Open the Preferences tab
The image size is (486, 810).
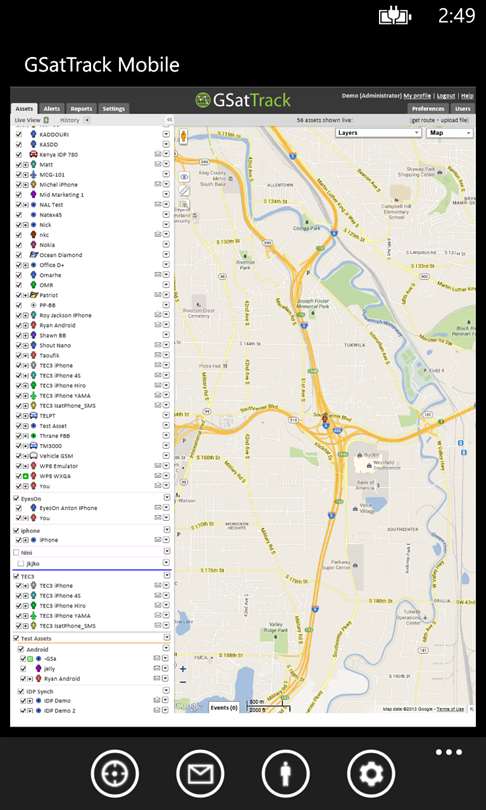428,108
